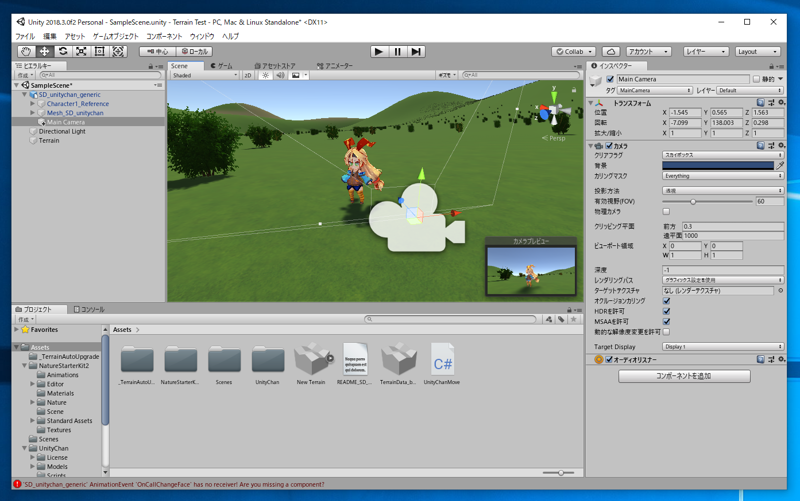Switch to the Game tab
The height and width of the screenshot is (501, 800).
[221, 66]
